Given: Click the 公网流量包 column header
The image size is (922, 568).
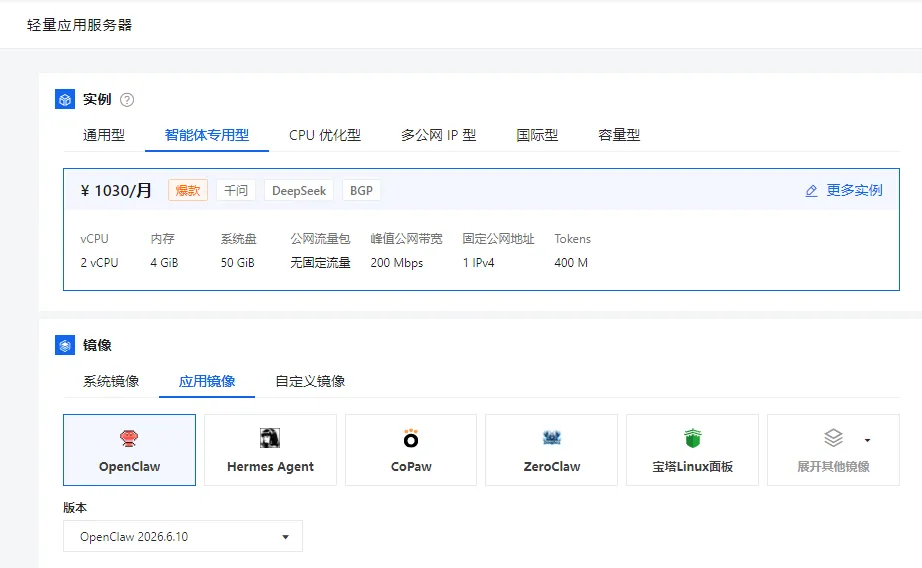Looking at the screenshot, I should (x=320, y=239).
